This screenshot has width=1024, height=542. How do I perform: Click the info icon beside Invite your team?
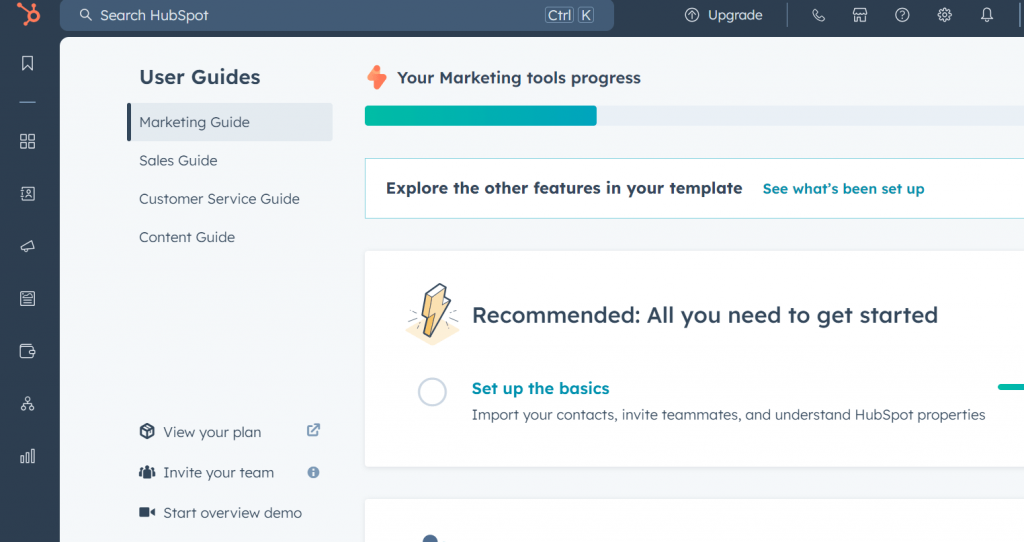click(313, 472)
